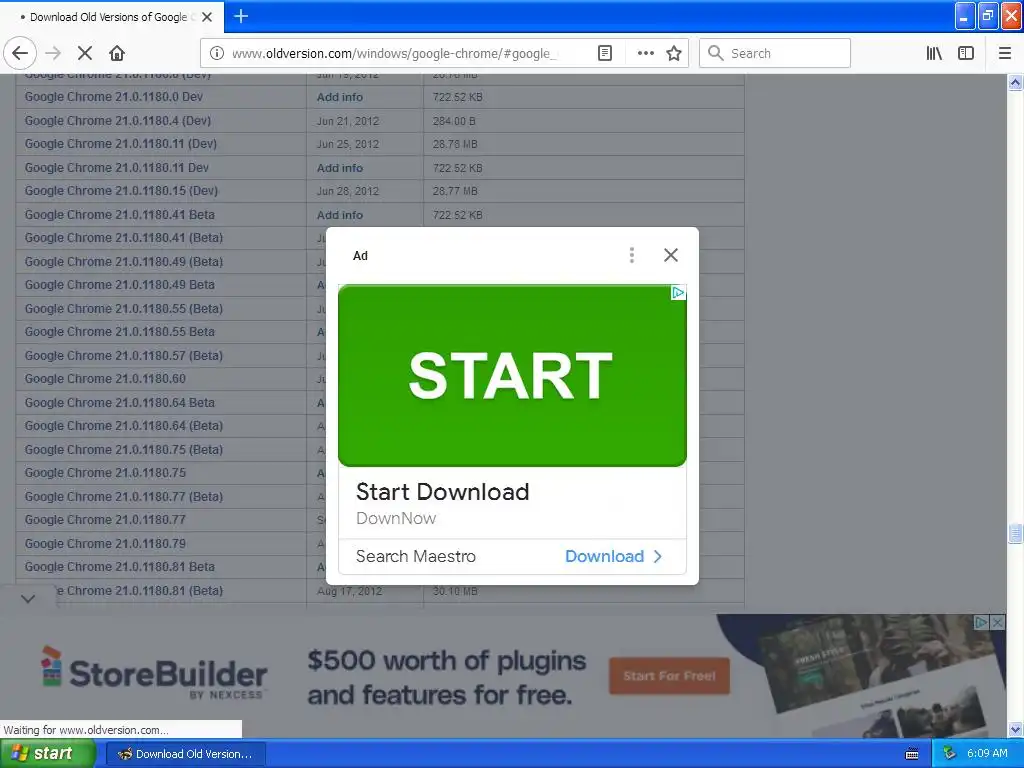Click DownNow advertiser label
Image resolution: width=1024 pixels, height=768 pixels.
tap(396, 519)
